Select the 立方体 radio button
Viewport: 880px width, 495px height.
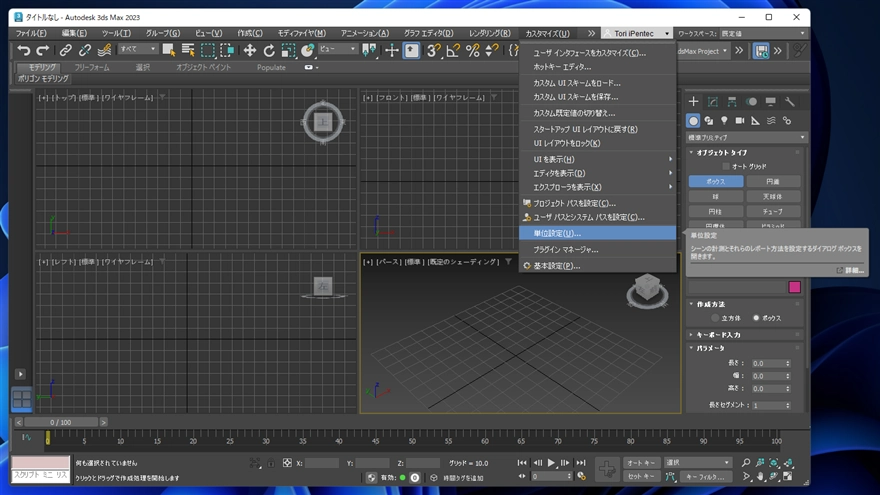(715, 318)
